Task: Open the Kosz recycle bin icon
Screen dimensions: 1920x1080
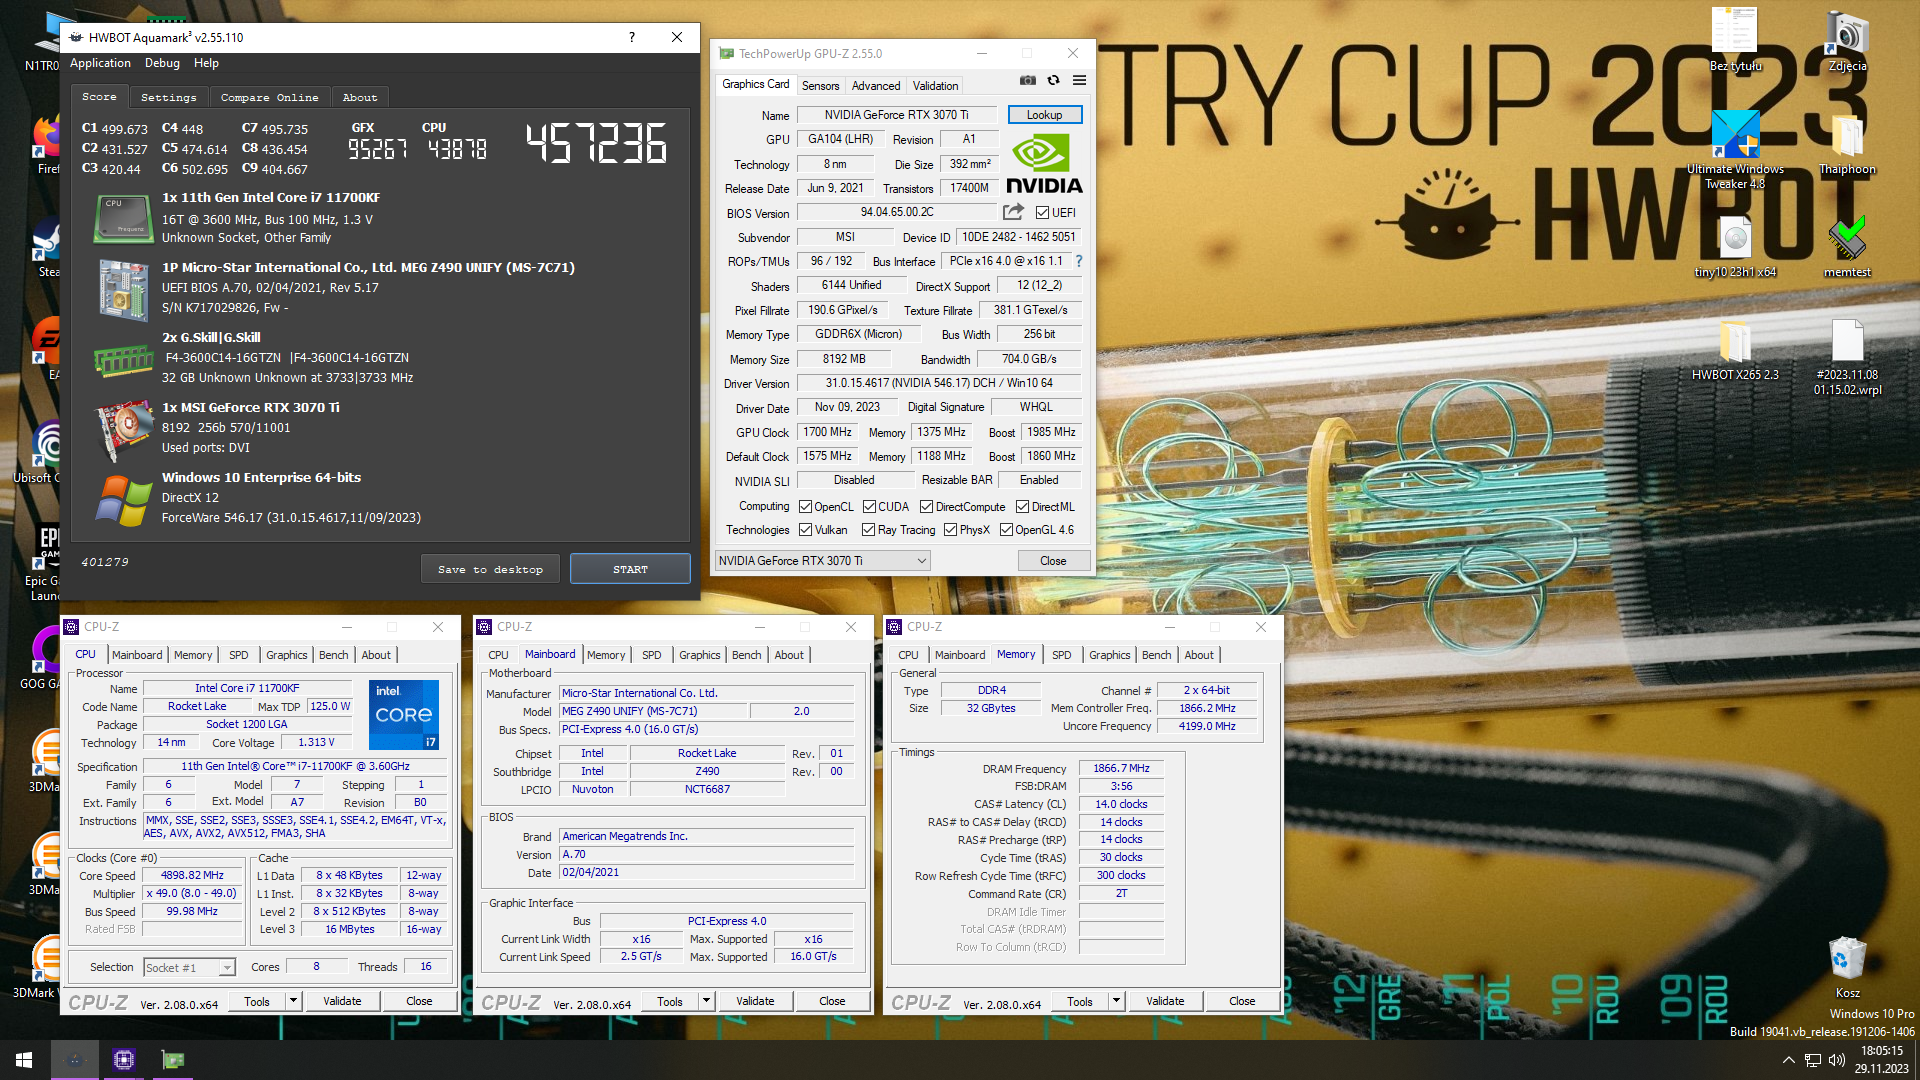Action: tap(1847, 968)
